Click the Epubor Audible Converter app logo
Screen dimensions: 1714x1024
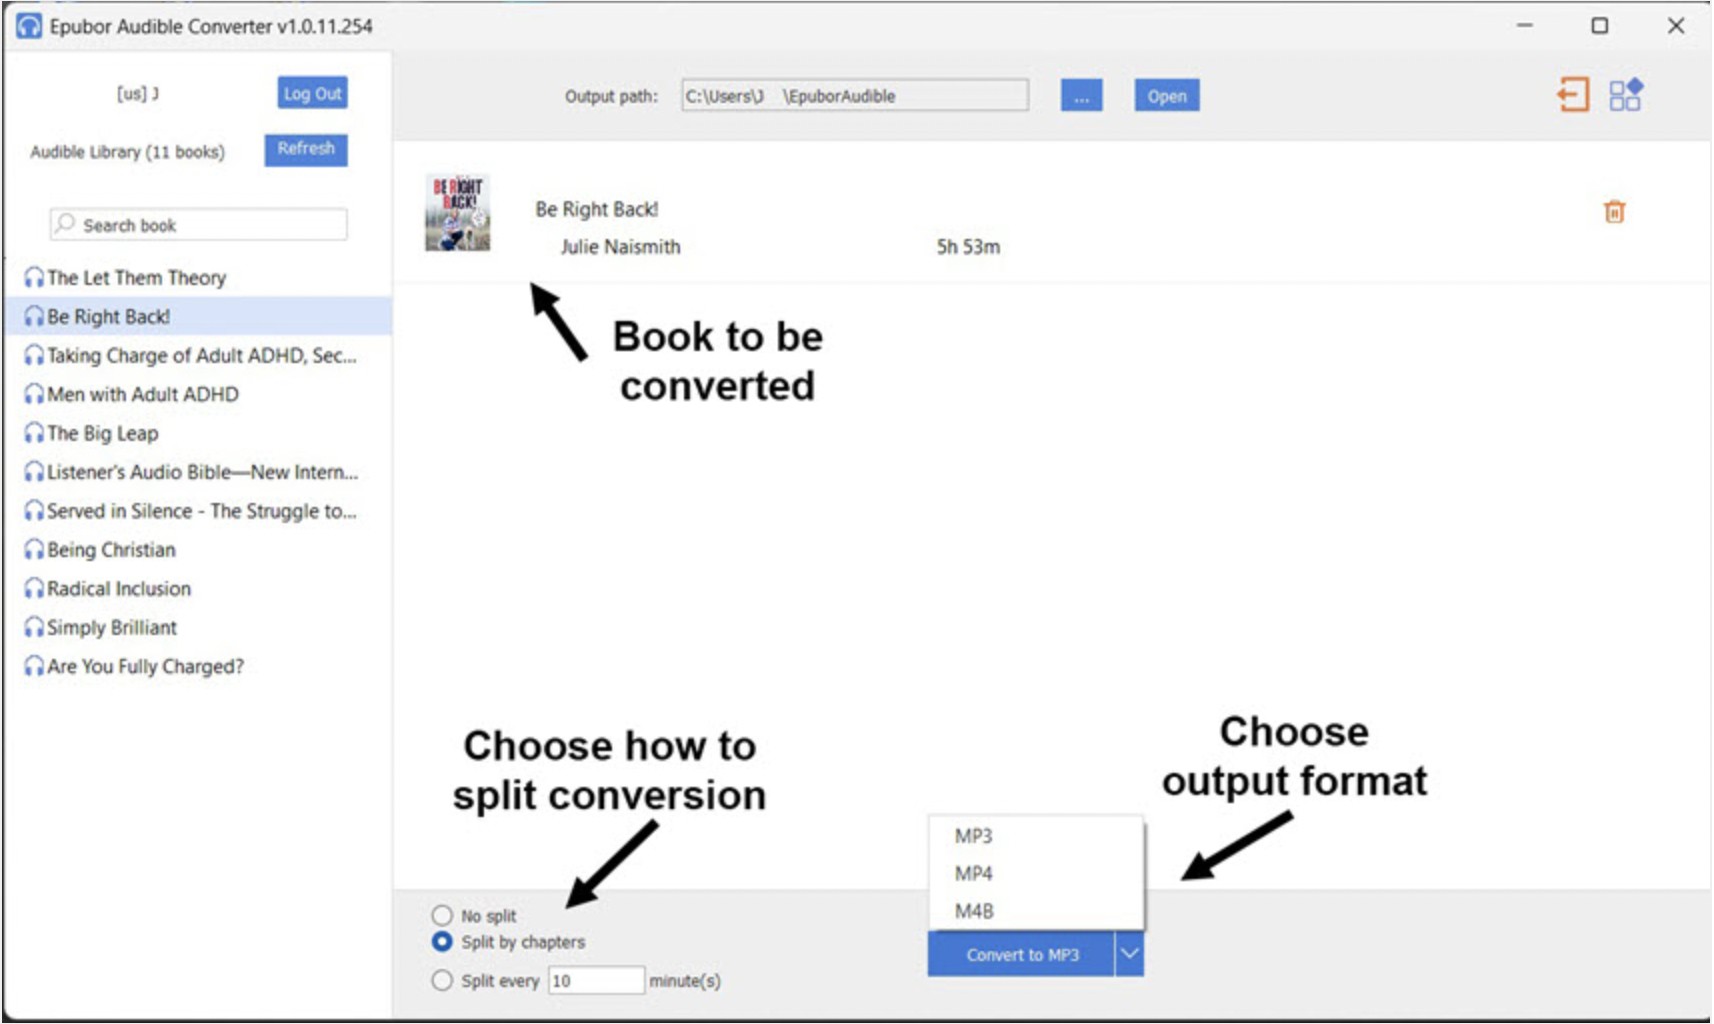coord(29,26)
